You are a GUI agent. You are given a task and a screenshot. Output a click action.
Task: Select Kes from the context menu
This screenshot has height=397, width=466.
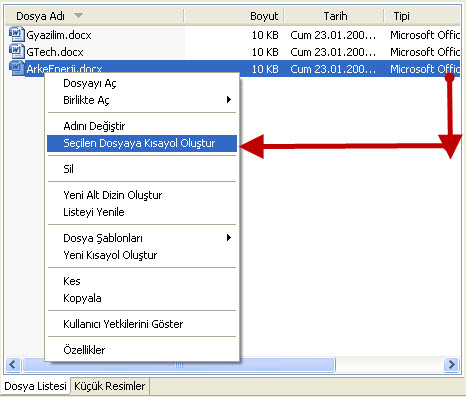(x=142, y=281)
